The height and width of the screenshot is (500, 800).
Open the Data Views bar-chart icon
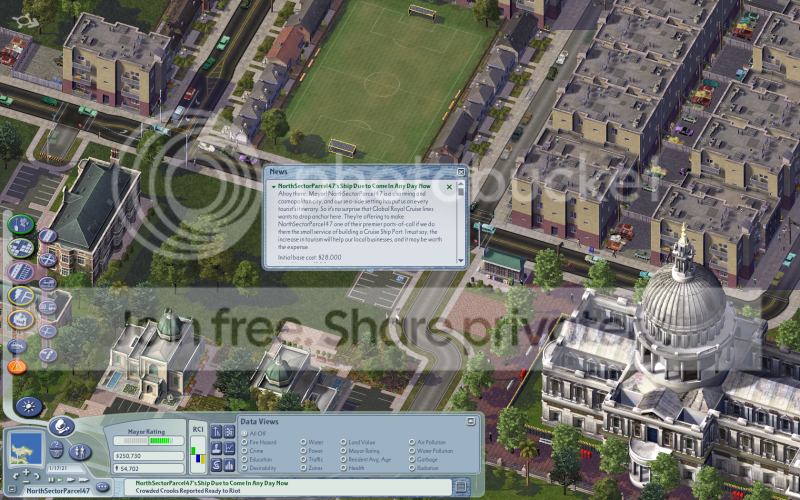pos(229,465)
